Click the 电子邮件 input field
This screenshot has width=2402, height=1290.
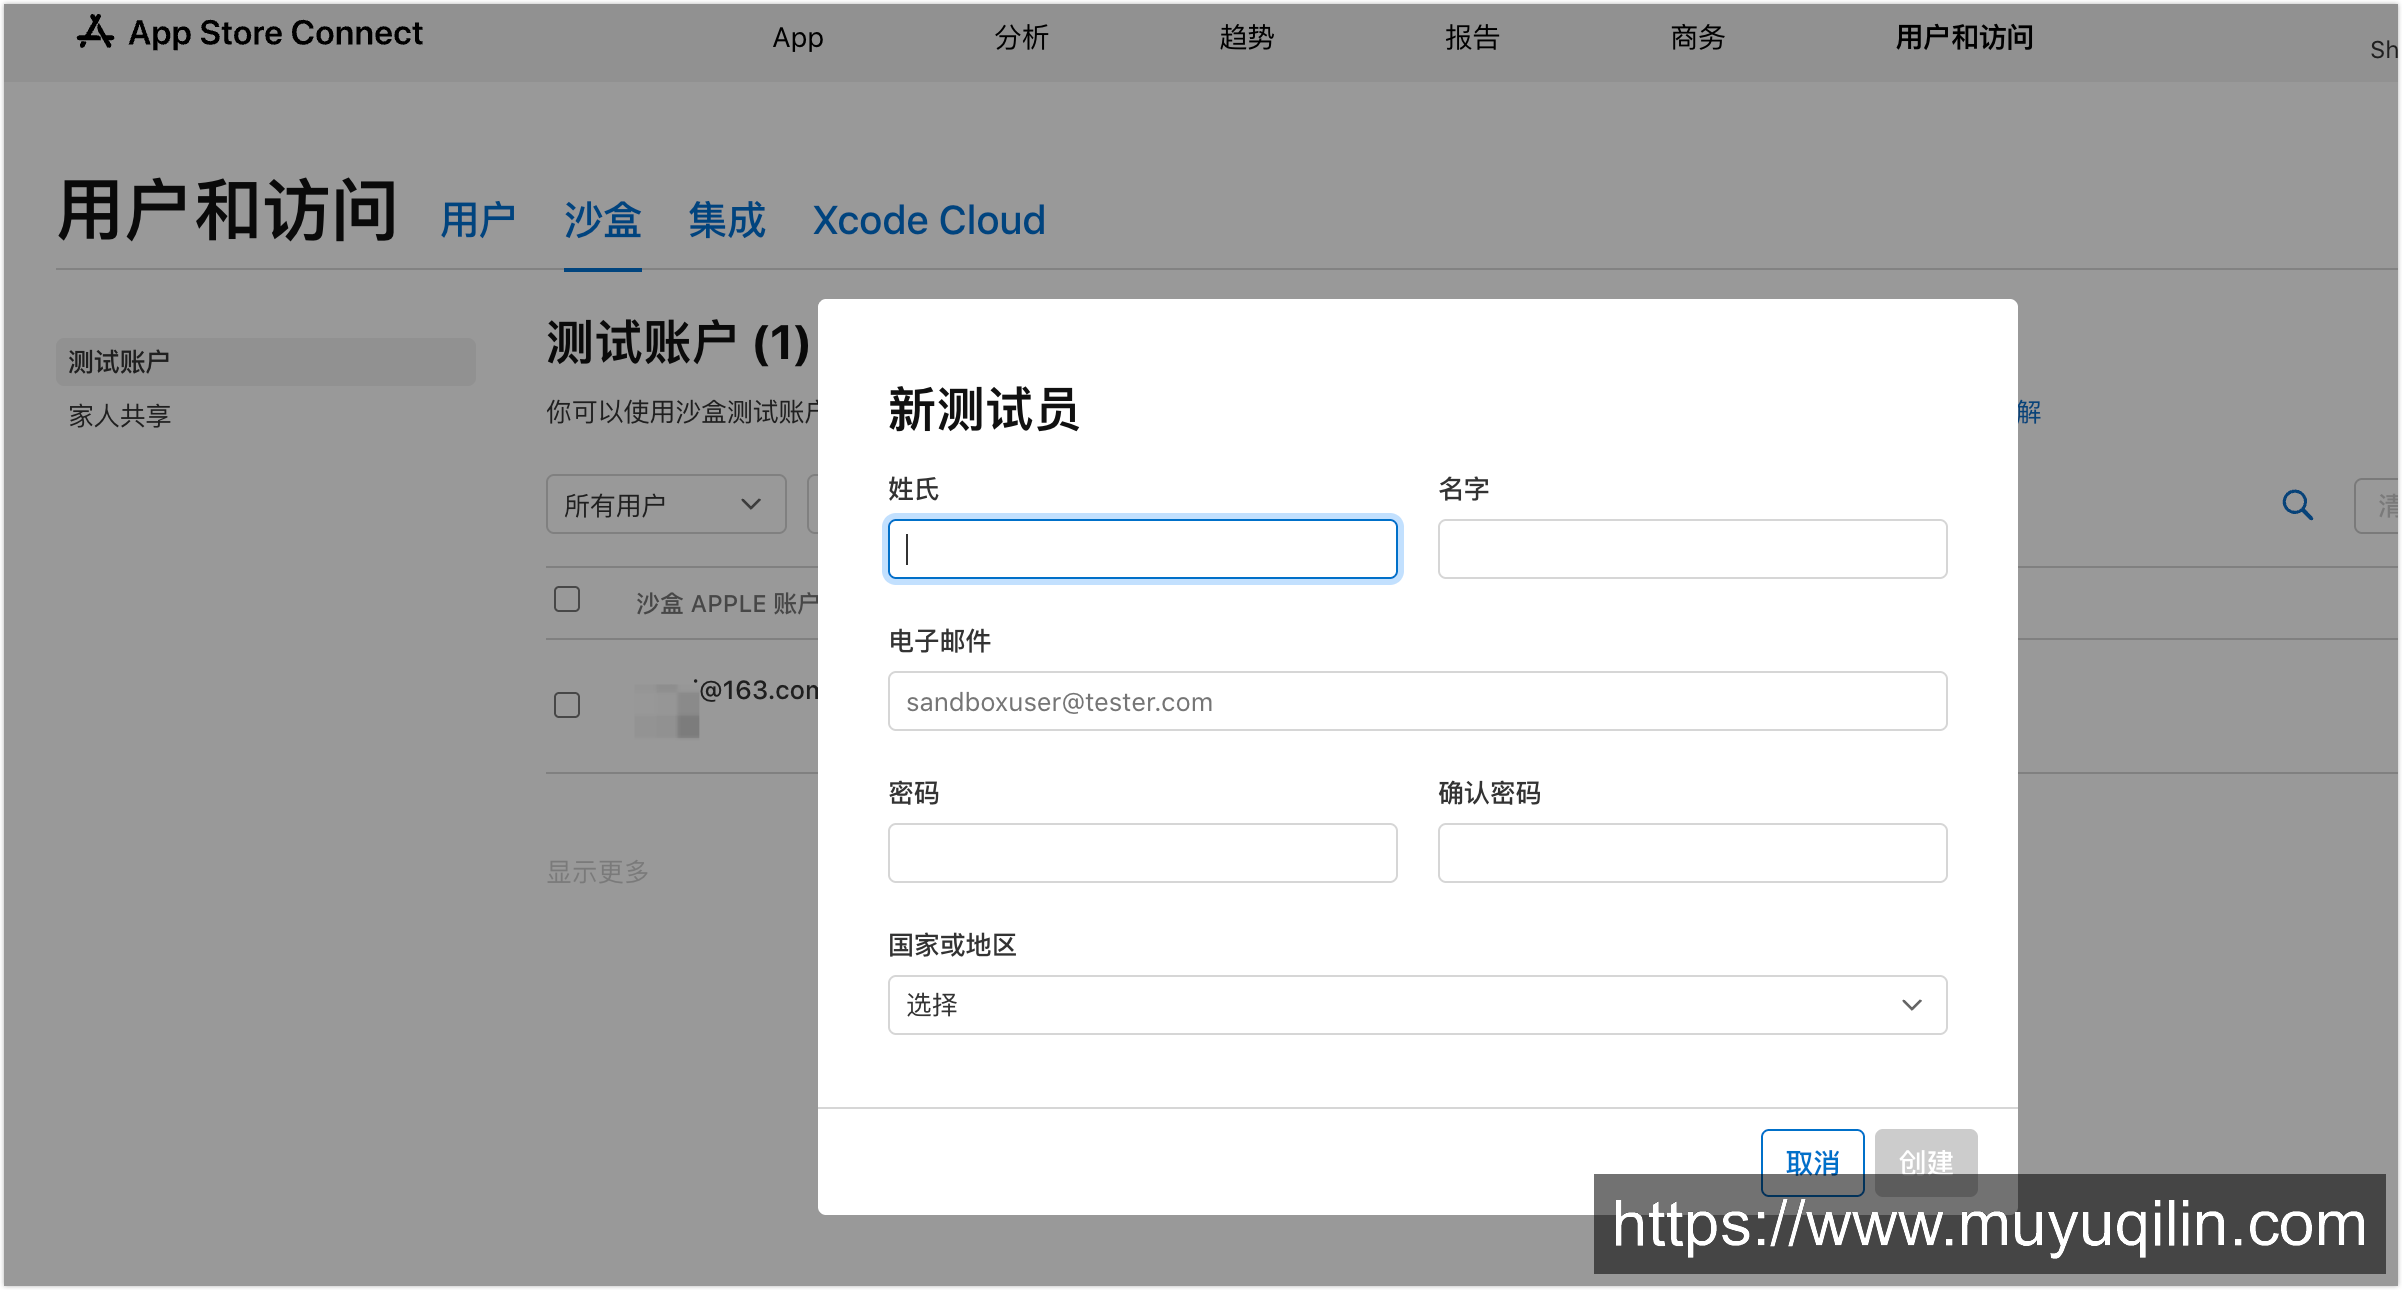coord(1417,701)
